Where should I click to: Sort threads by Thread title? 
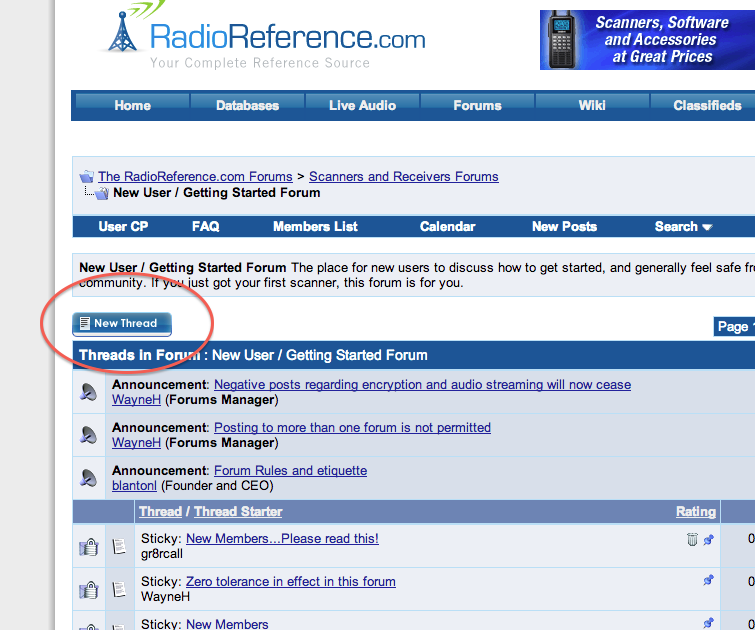160,512
